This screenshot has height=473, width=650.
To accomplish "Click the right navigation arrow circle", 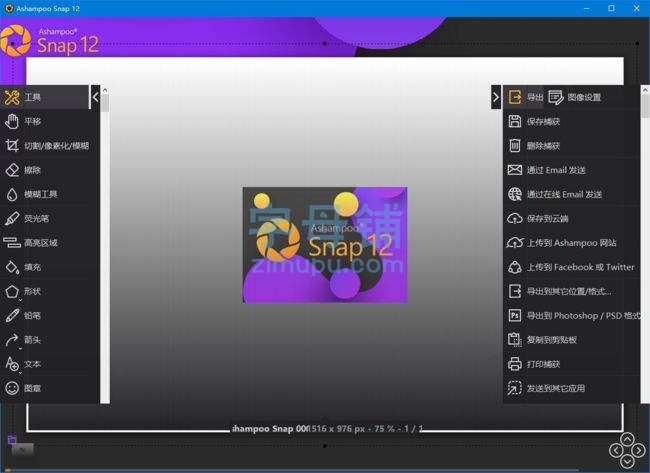I will (638, 450).
